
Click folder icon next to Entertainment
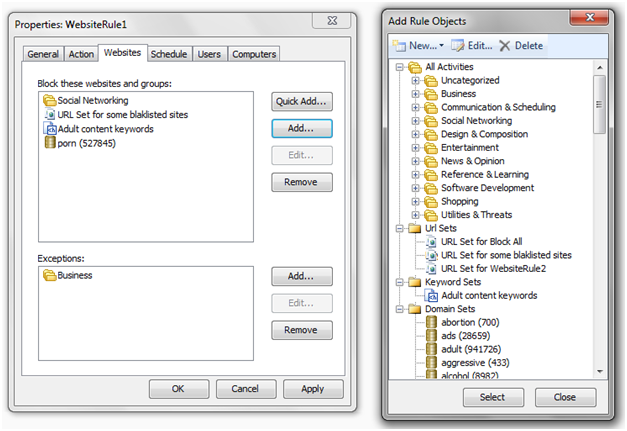click(x=431, y=148)
